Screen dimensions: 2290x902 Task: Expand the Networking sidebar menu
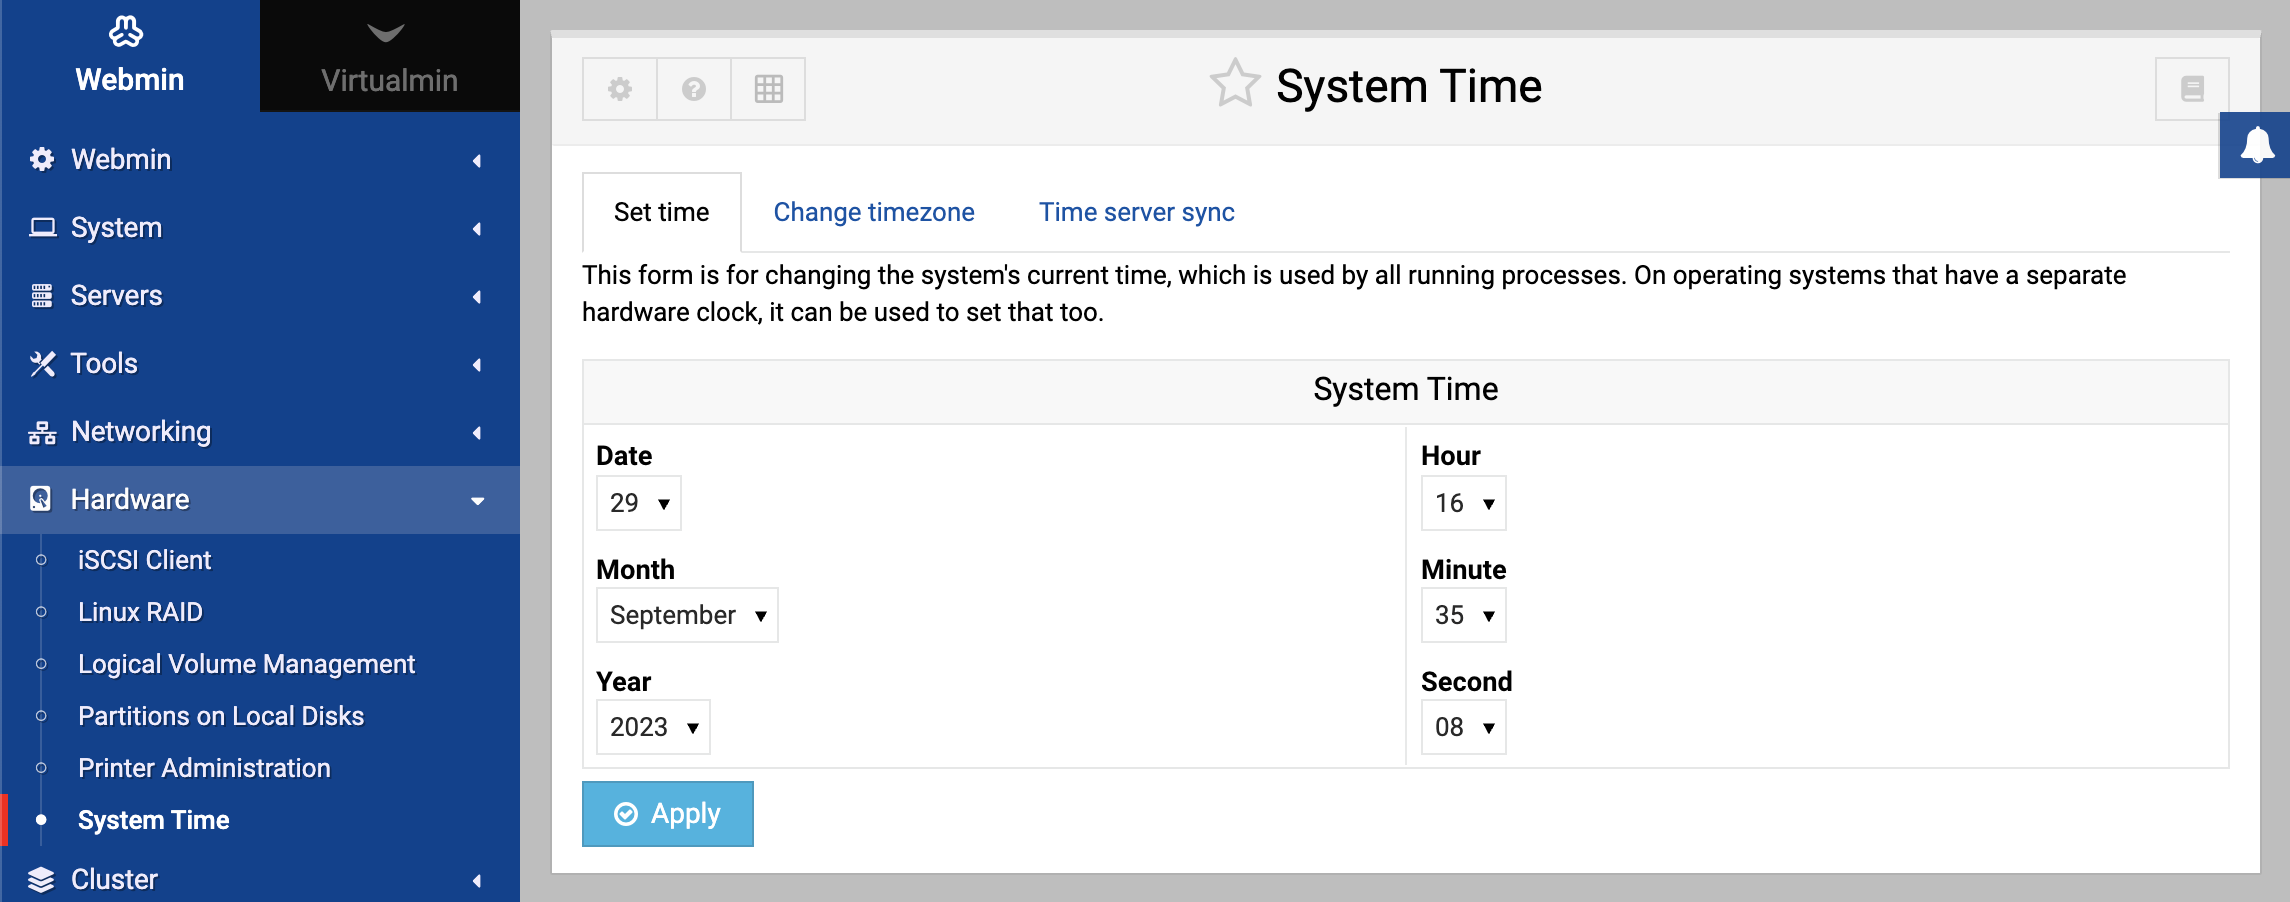[260, 432]
